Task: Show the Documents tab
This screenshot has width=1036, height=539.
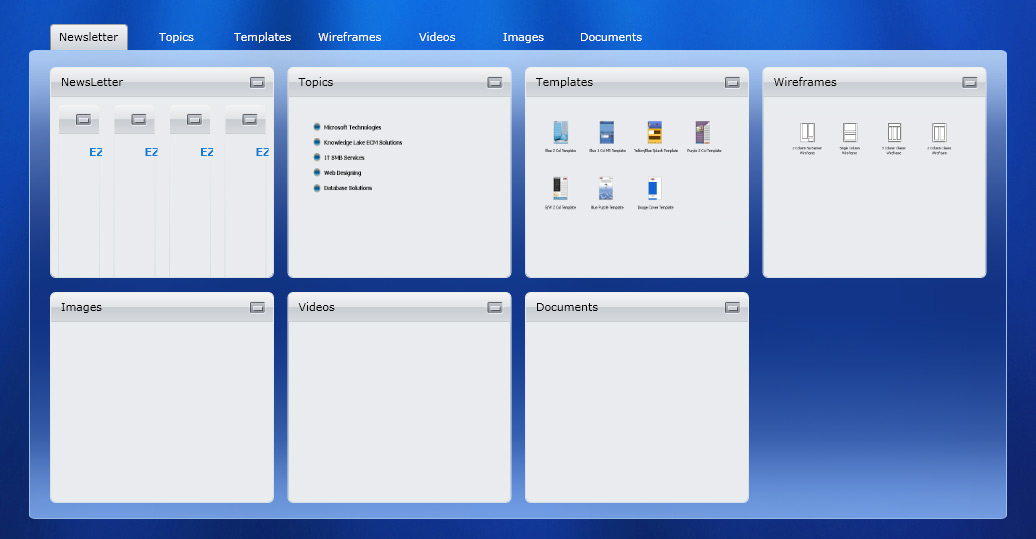Action: [611, 37]
